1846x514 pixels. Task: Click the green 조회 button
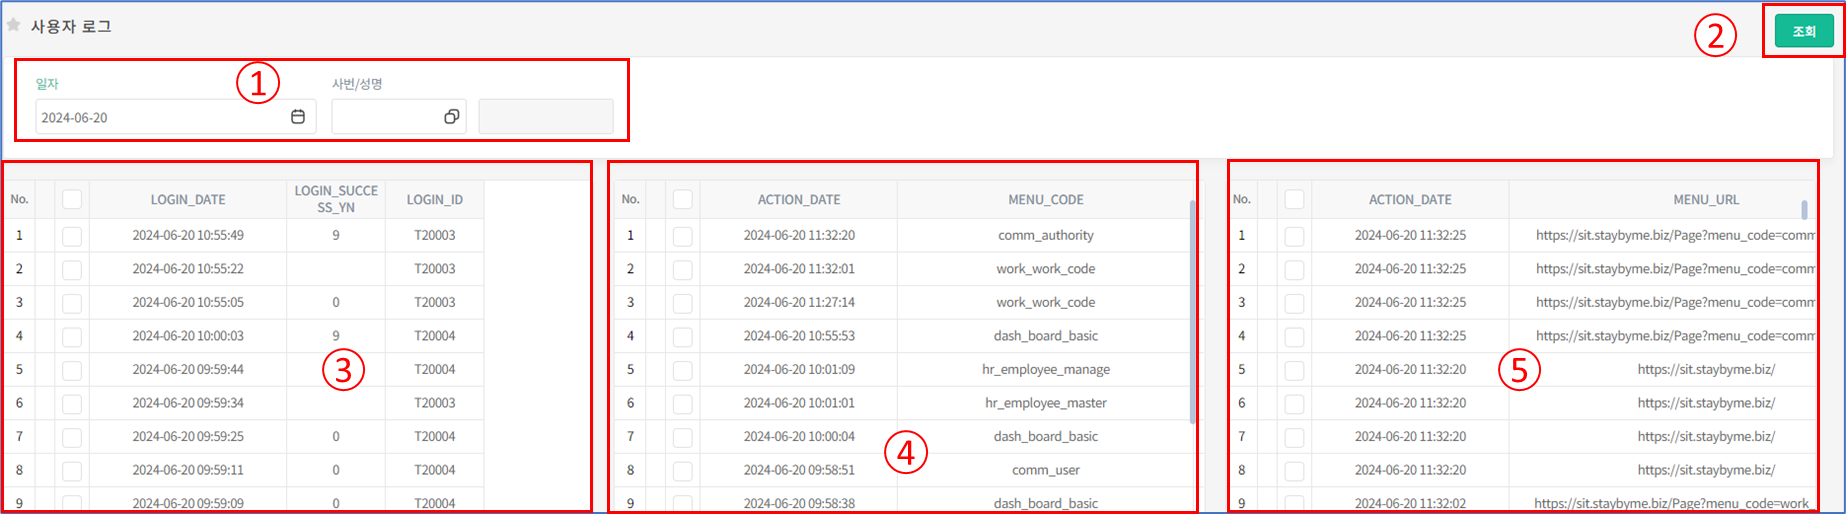[x=1804, y=31]
